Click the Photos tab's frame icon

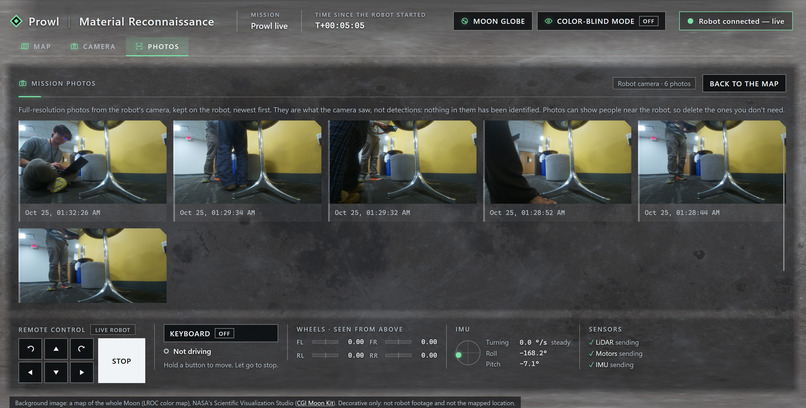point(139,46)
